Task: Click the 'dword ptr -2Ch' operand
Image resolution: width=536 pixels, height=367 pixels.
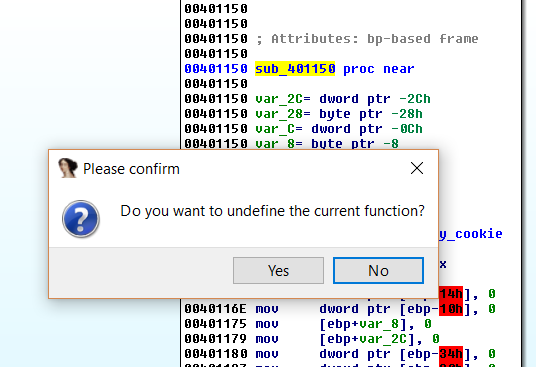Action: tap(375, 99)
